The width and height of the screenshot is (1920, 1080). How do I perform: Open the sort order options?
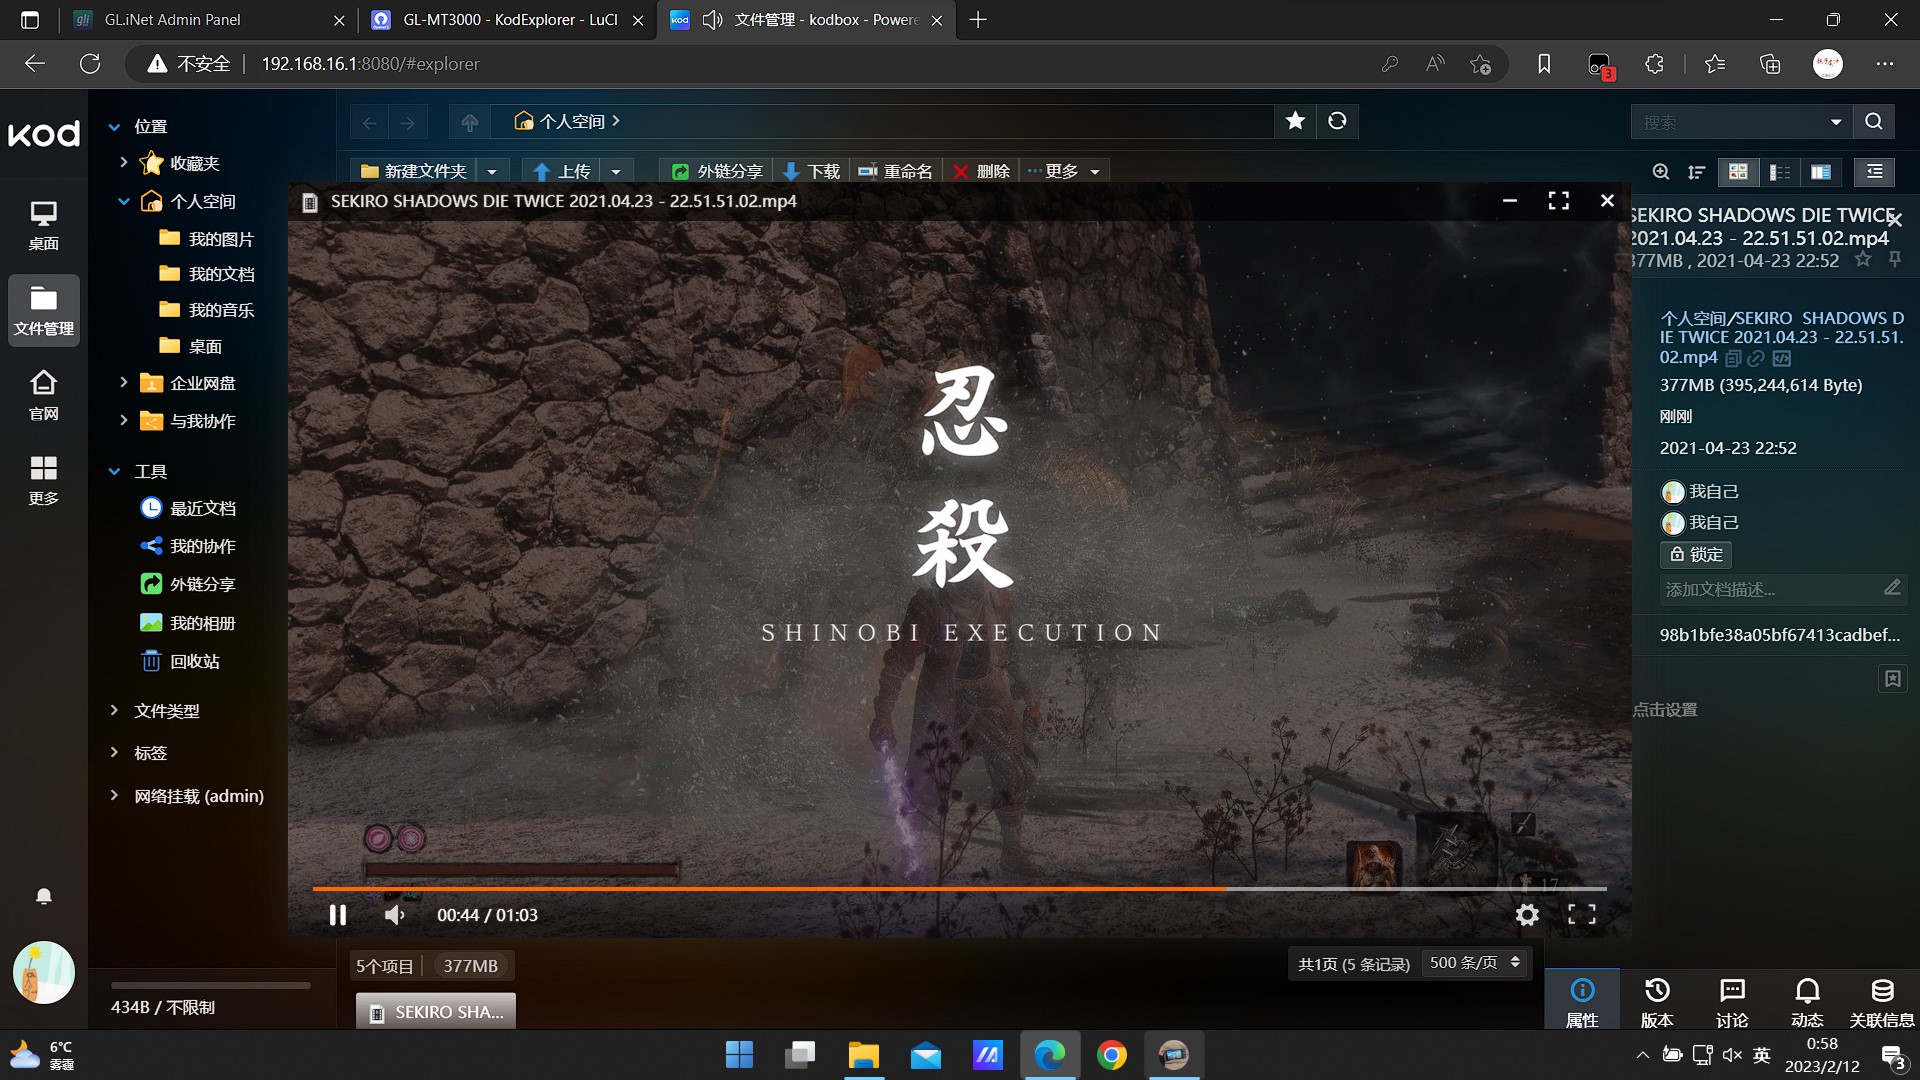pos(1697,172)
